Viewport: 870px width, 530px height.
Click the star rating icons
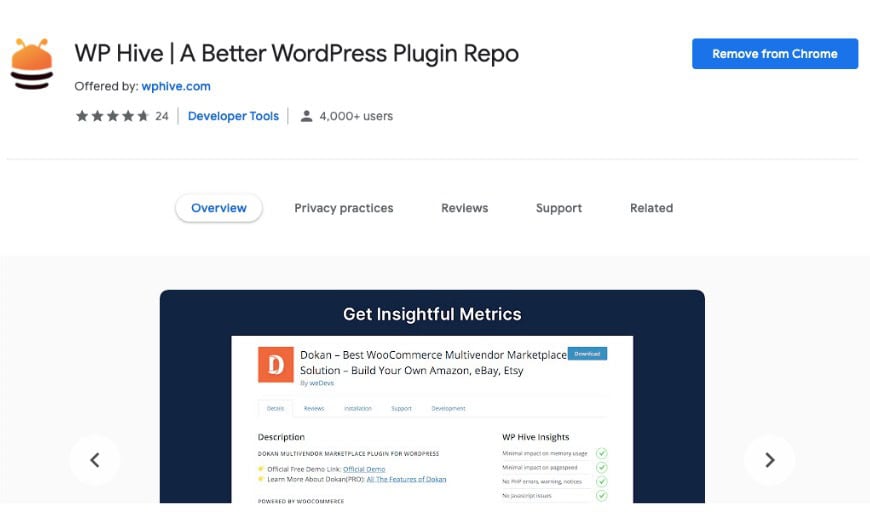pos(112,116)
